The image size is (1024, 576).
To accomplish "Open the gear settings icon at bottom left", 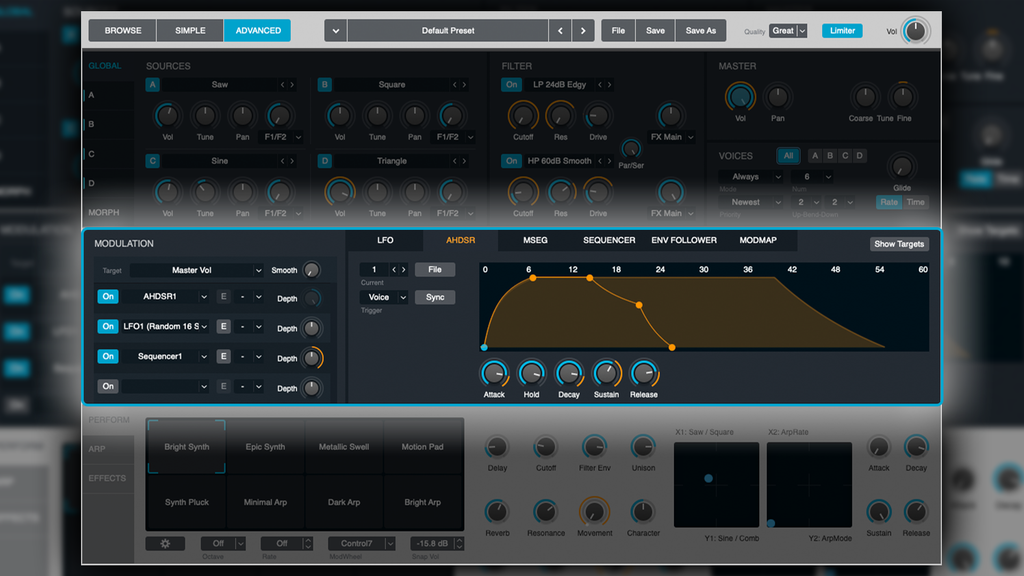I will (165, 543).
